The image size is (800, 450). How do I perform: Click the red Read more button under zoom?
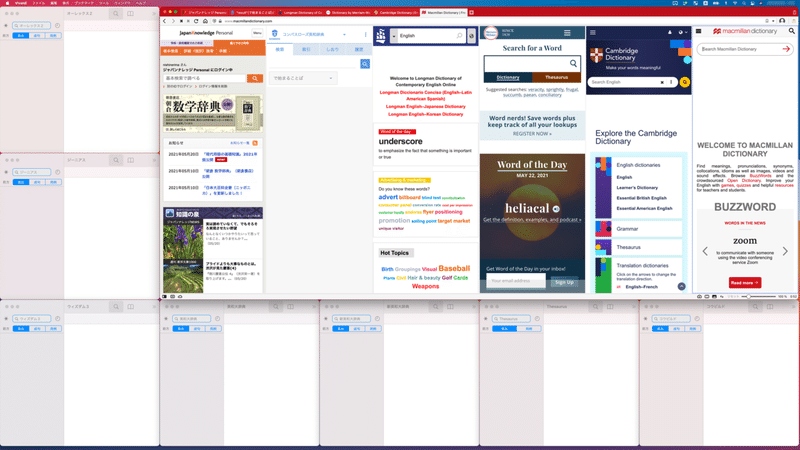pyautogui.click(x=745, y=283)
